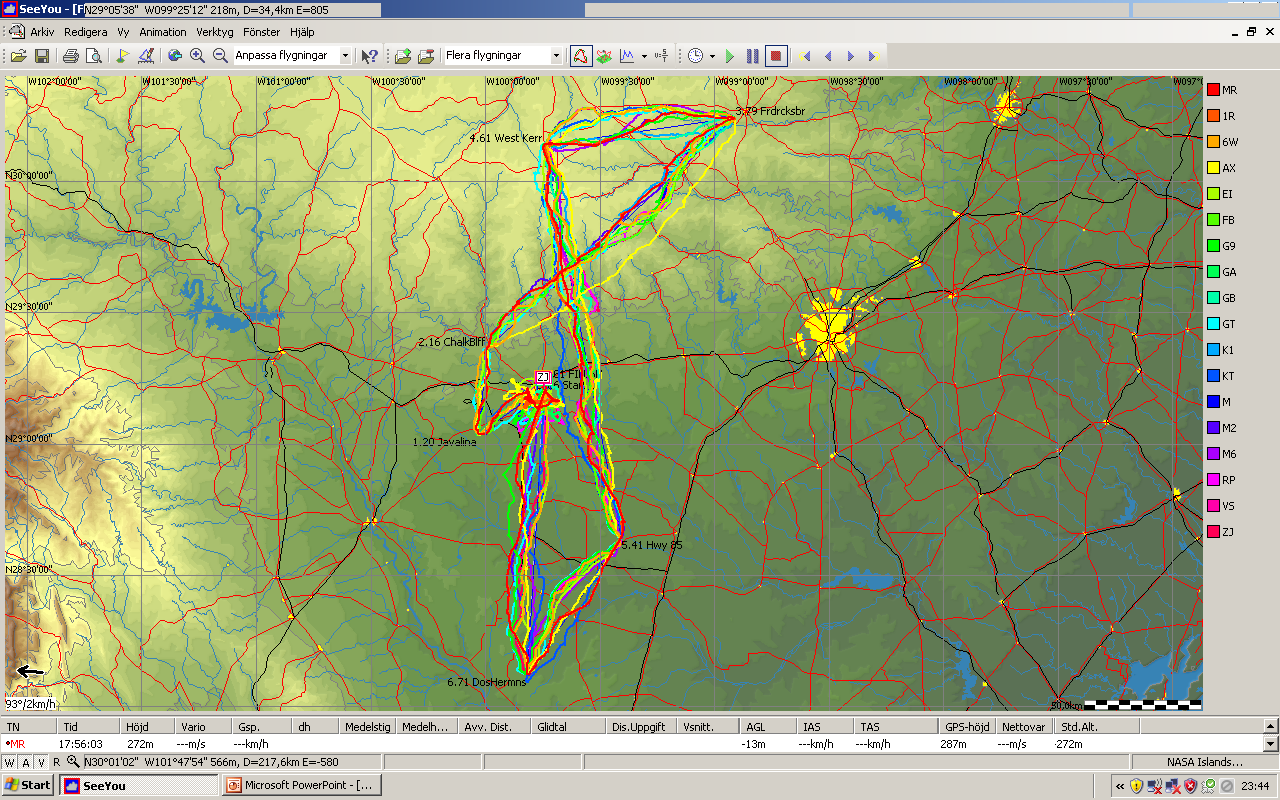Click the yellow shield tray icon

[x=1137, y=786]
